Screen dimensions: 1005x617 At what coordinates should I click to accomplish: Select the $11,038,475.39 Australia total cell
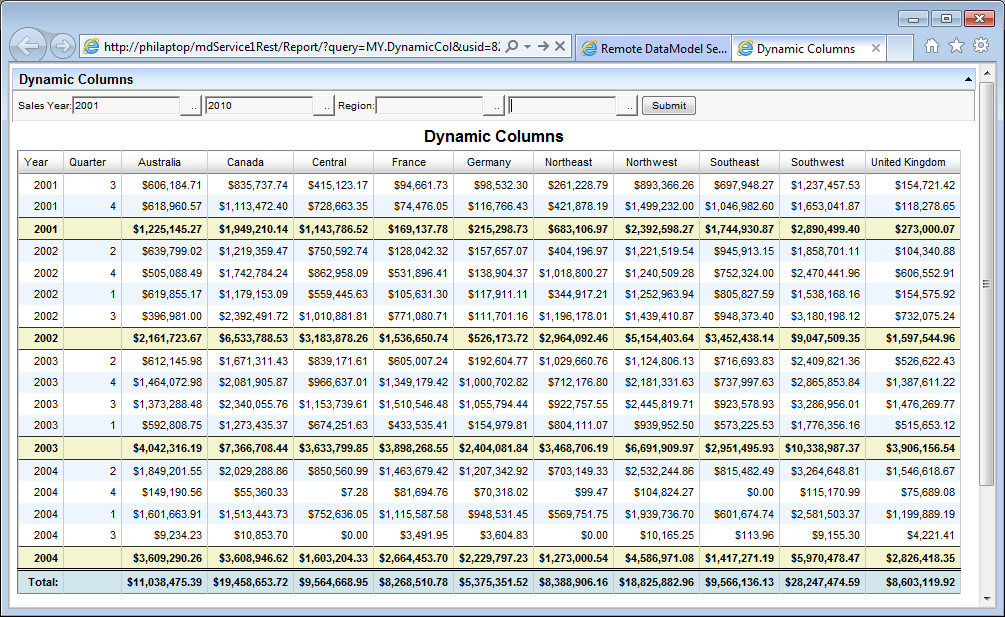coord(164,582)
